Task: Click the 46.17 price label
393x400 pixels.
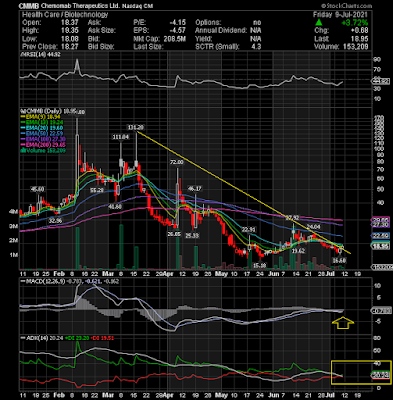Action: 195,189
